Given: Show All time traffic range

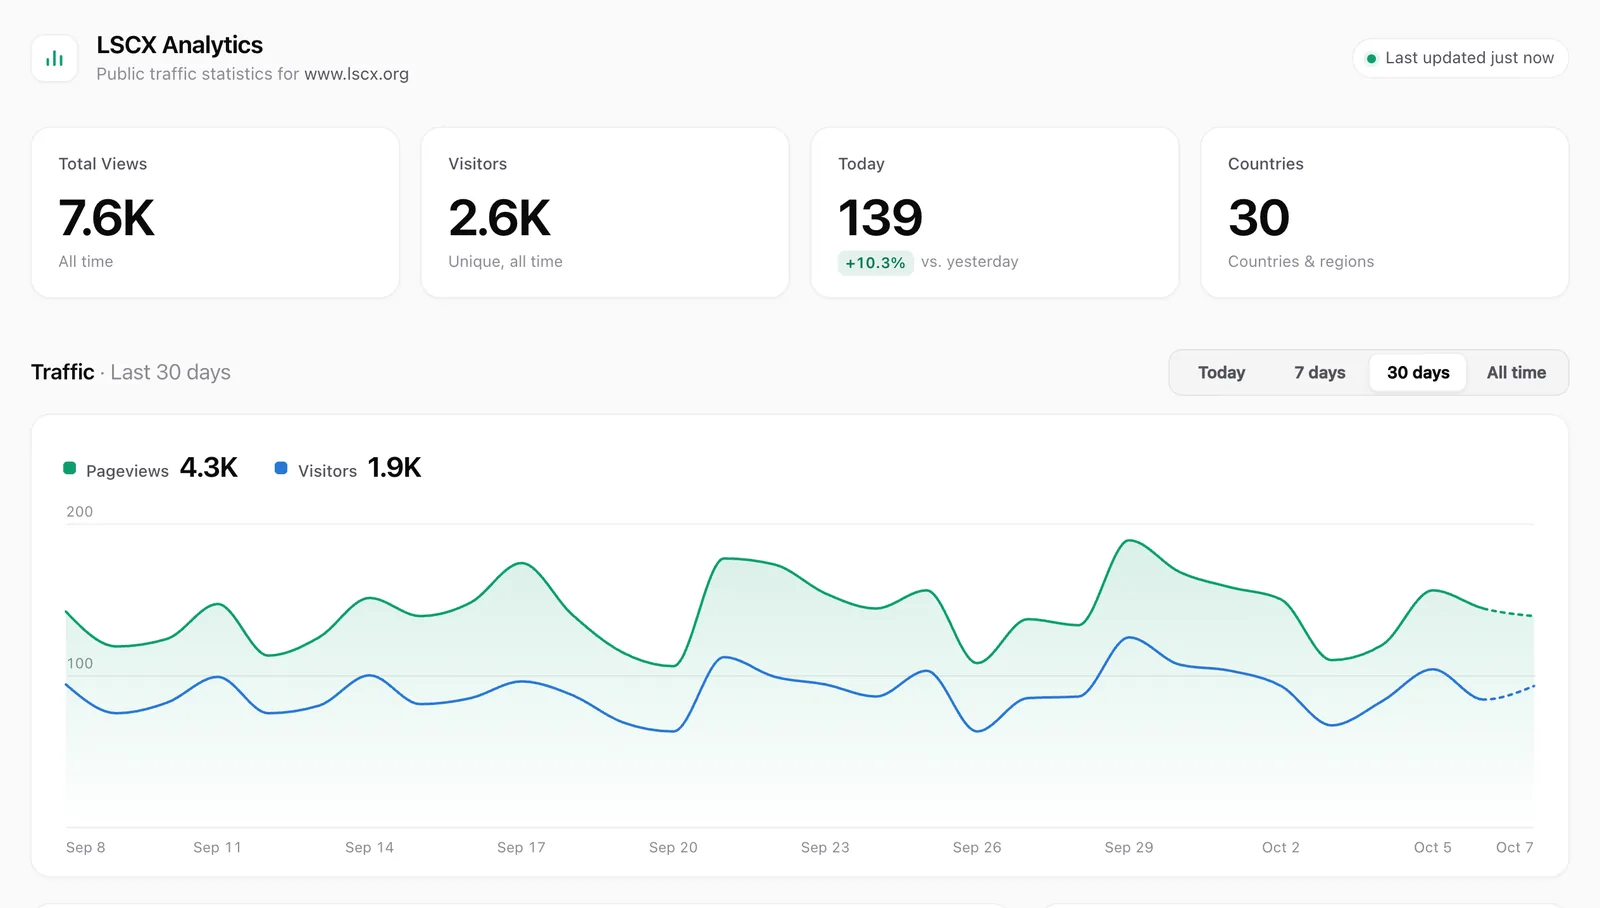Looking at the screenshot, I should (x=1516, y=372).
